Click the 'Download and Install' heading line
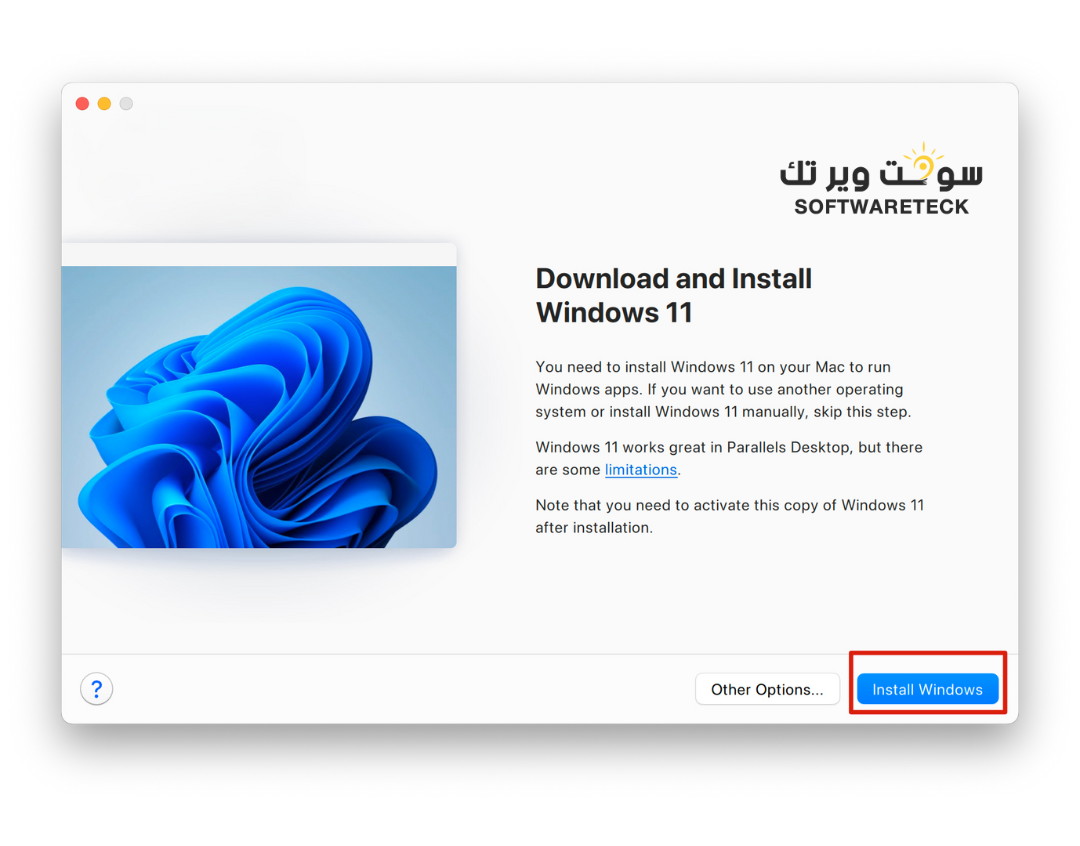Viewport: 1080px width, 846px height. click(673, 279)
